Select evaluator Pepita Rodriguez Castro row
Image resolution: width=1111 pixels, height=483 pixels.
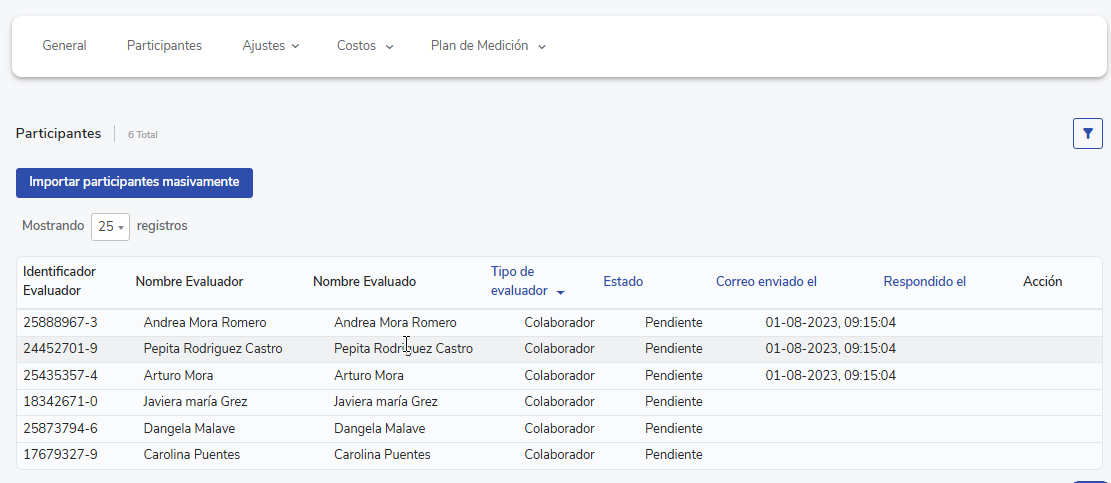pyautogui.click(x=213, y=349)
